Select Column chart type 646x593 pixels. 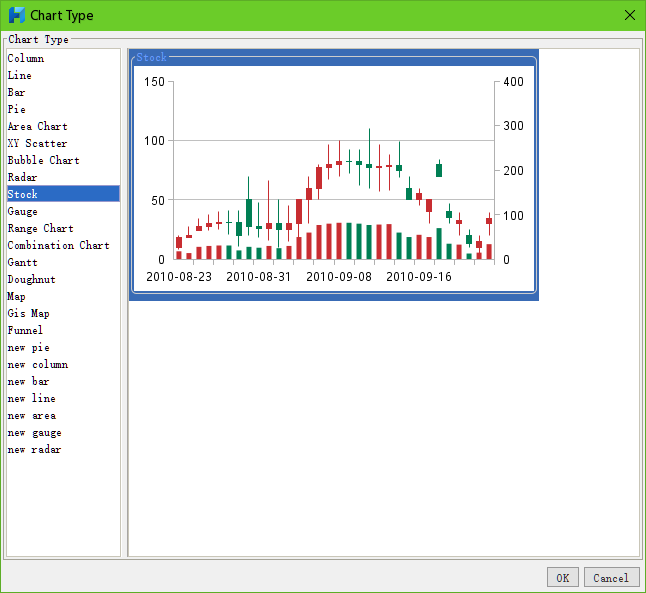coord(63,58)
